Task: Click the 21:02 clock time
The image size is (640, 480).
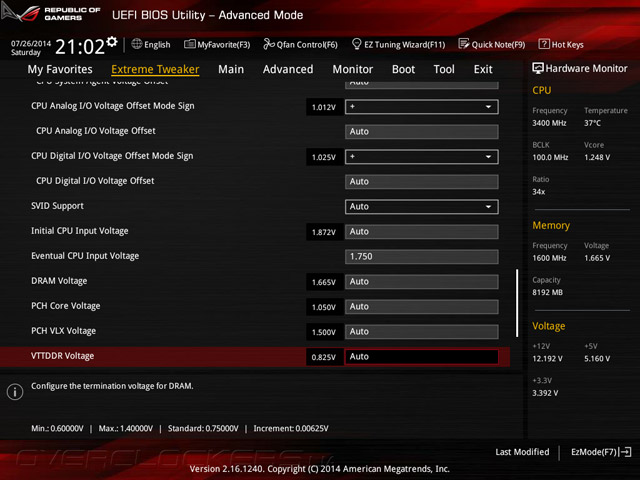Action: pos(80,47)
